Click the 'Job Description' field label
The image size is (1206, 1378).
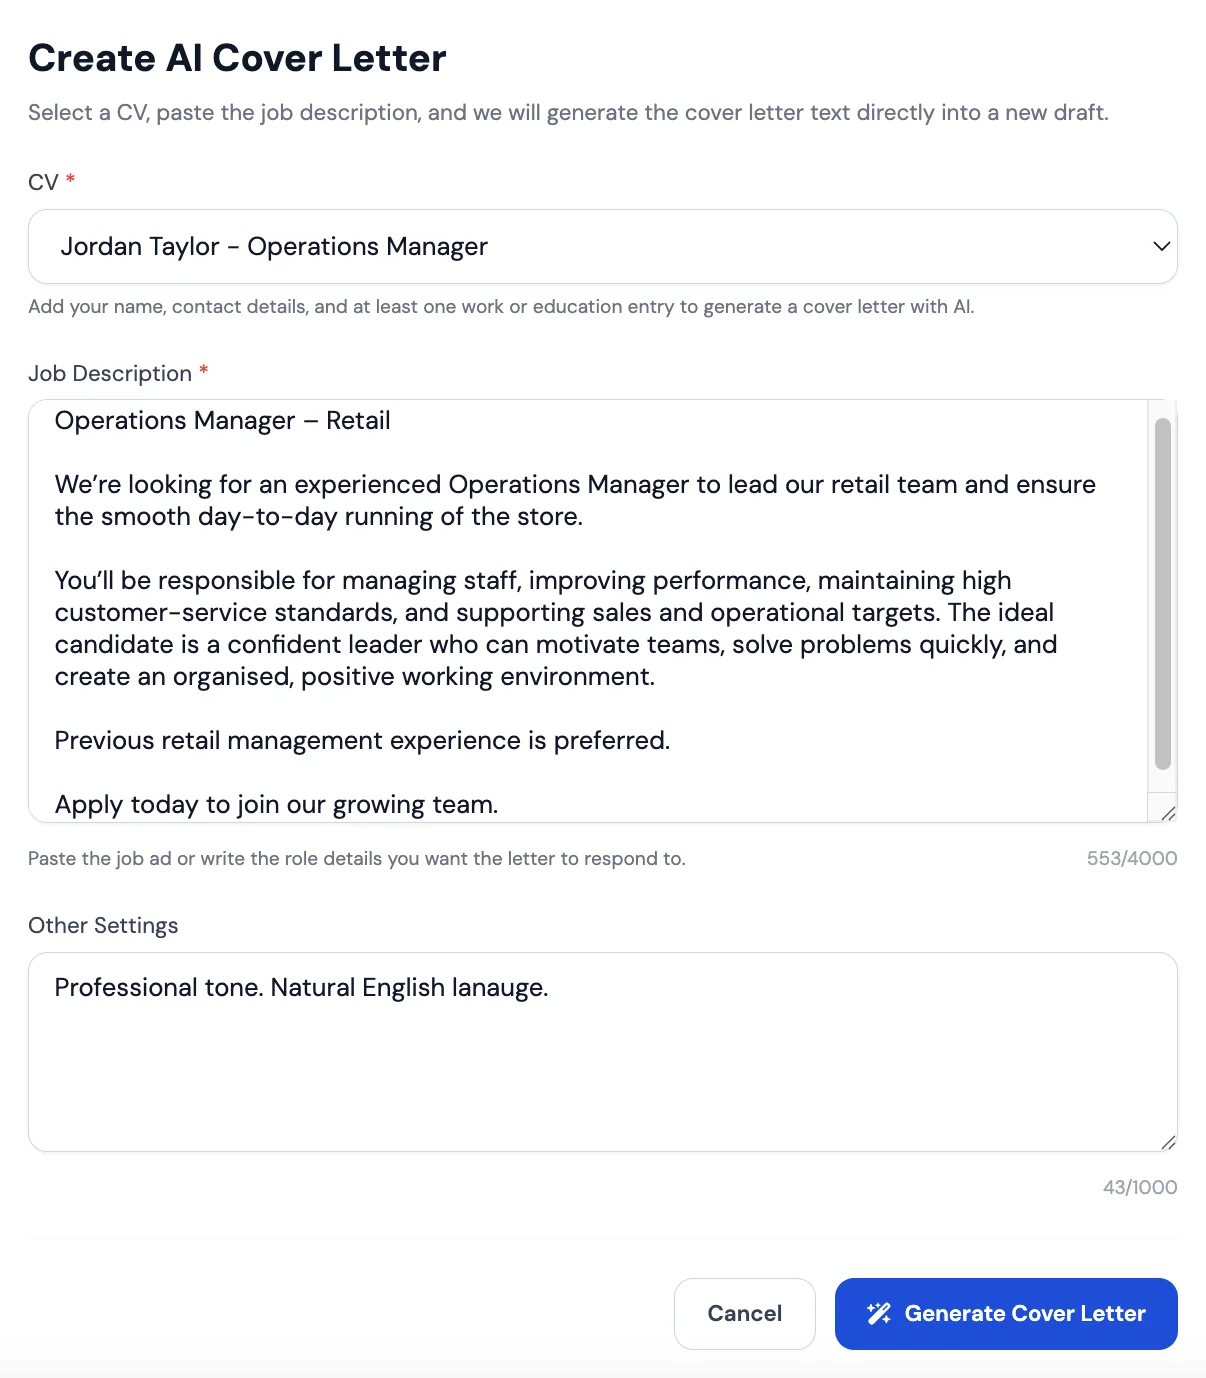pyautogui.click(x=110, y=373)
